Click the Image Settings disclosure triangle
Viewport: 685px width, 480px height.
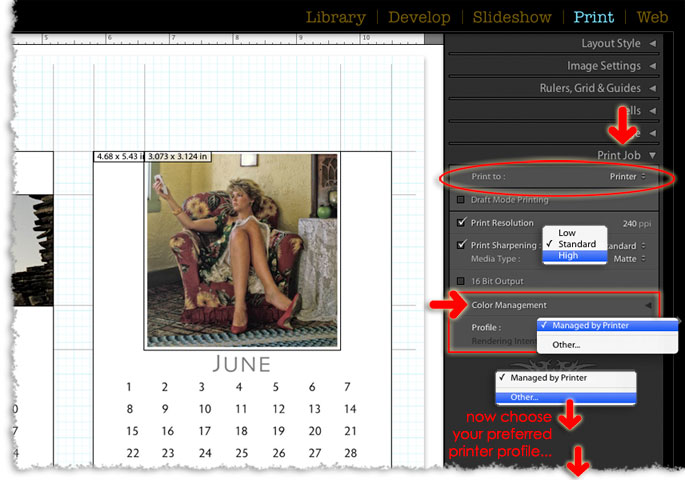(652, 66)
